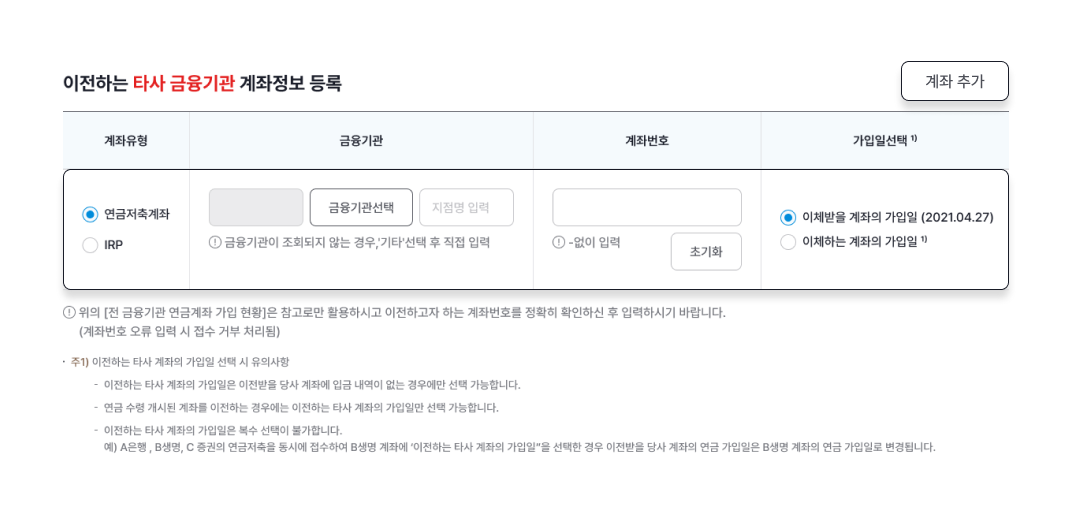Click the 계좌유형 column header
Image resolution: width=1072 pixels, height=521 pixels.
pyautogui.click(x=126, y=141)
